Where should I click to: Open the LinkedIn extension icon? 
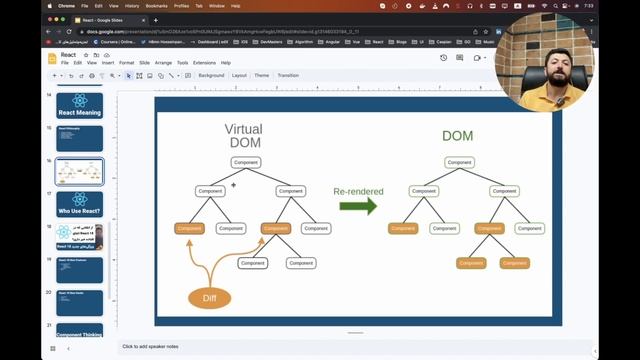(499, 31)
